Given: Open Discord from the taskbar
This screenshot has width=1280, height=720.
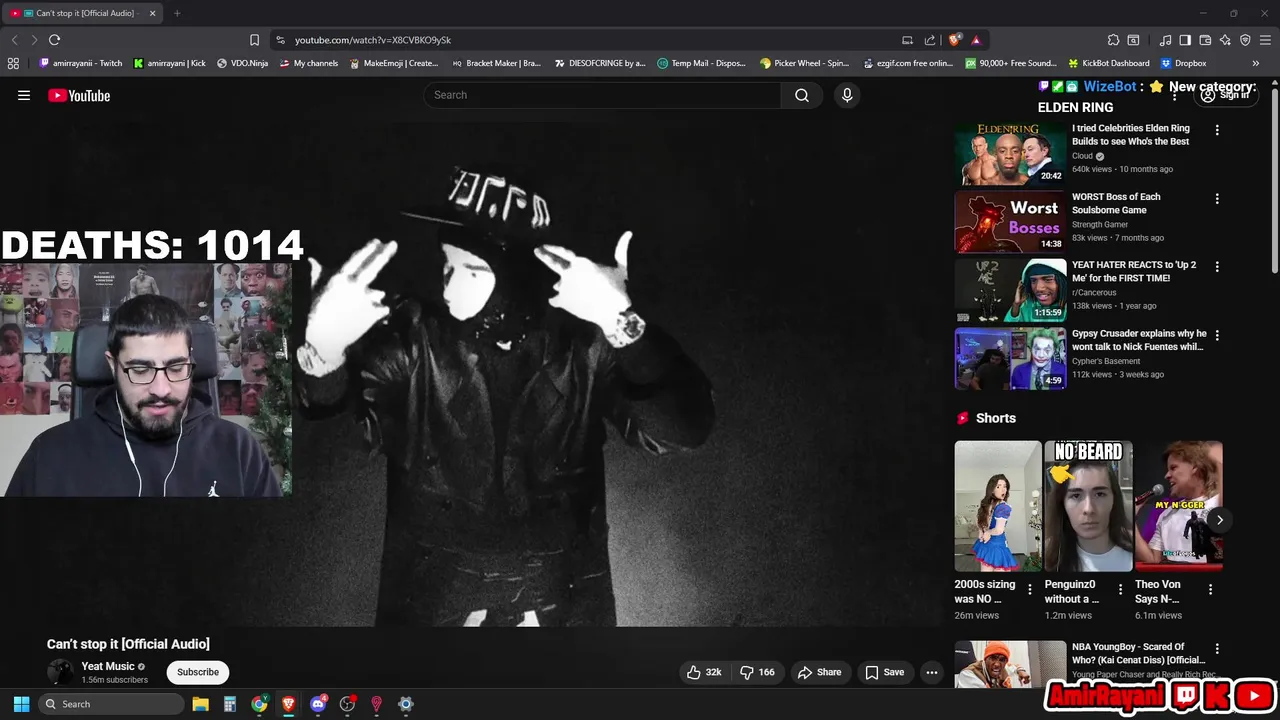Looking at the screenshot, I should (x=318, y=704).
